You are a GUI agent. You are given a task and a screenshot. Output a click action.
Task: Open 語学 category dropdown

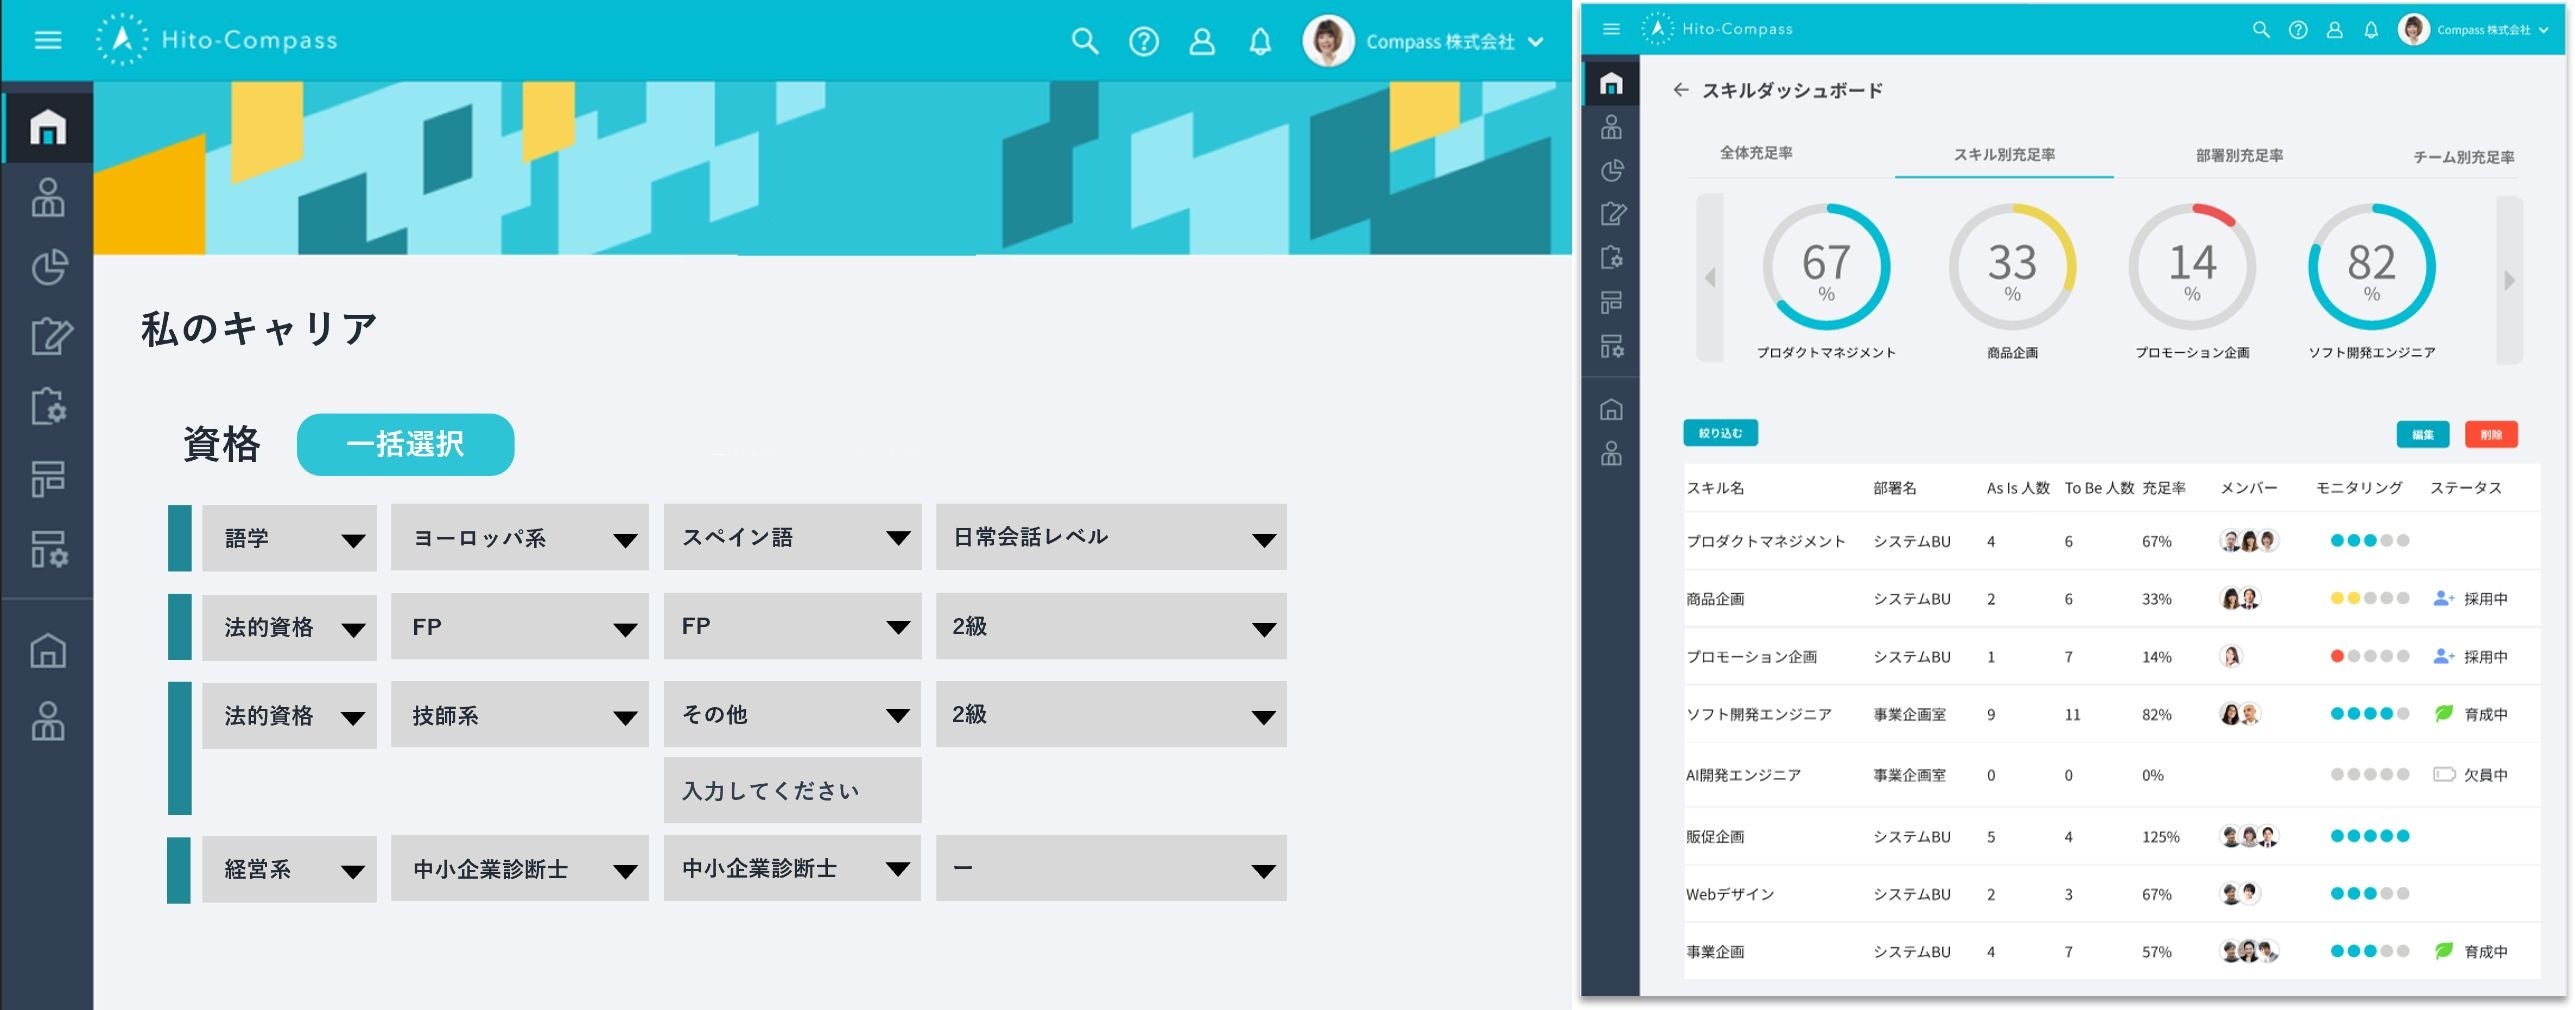(289, 538)
